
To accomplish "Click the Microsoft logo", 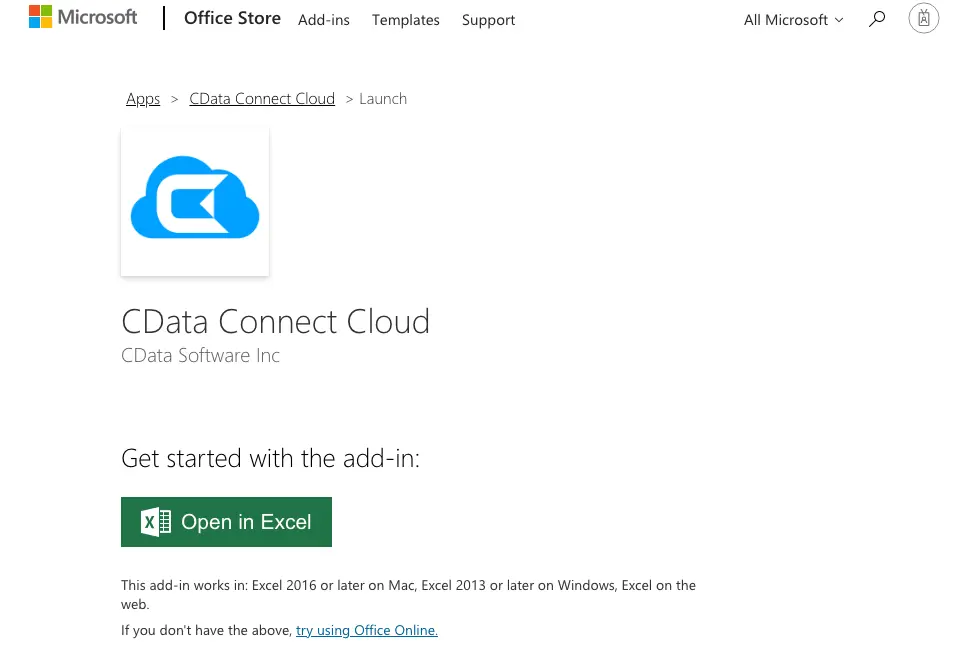I will point(83,17).
